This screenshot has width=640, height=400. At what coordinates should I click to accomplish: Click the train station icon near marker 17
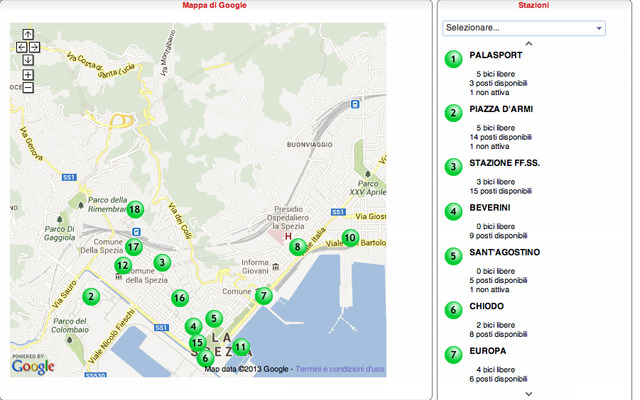[137, 232]
